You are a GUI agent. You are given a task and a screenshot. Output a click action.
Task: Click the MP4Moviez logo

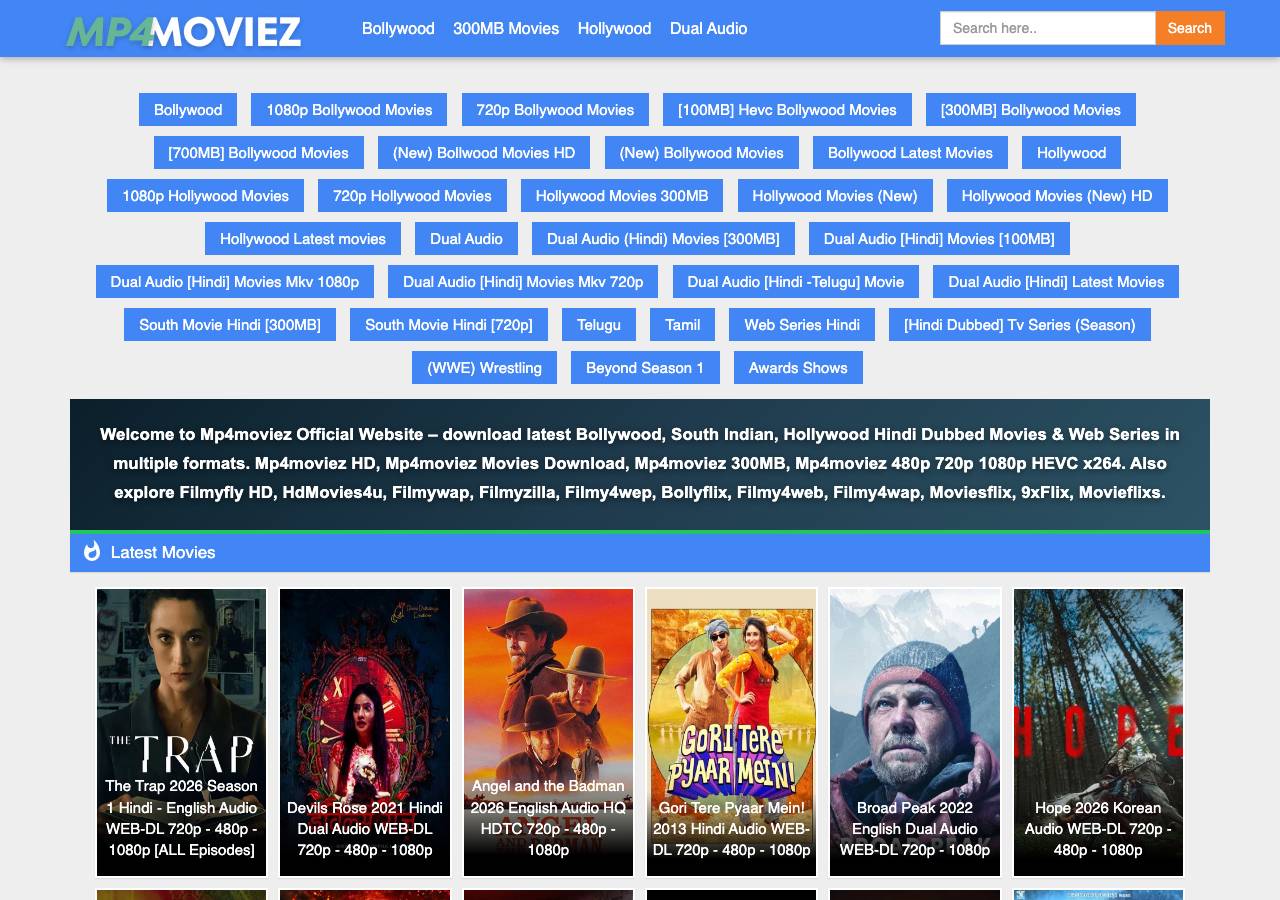point(183,31)
